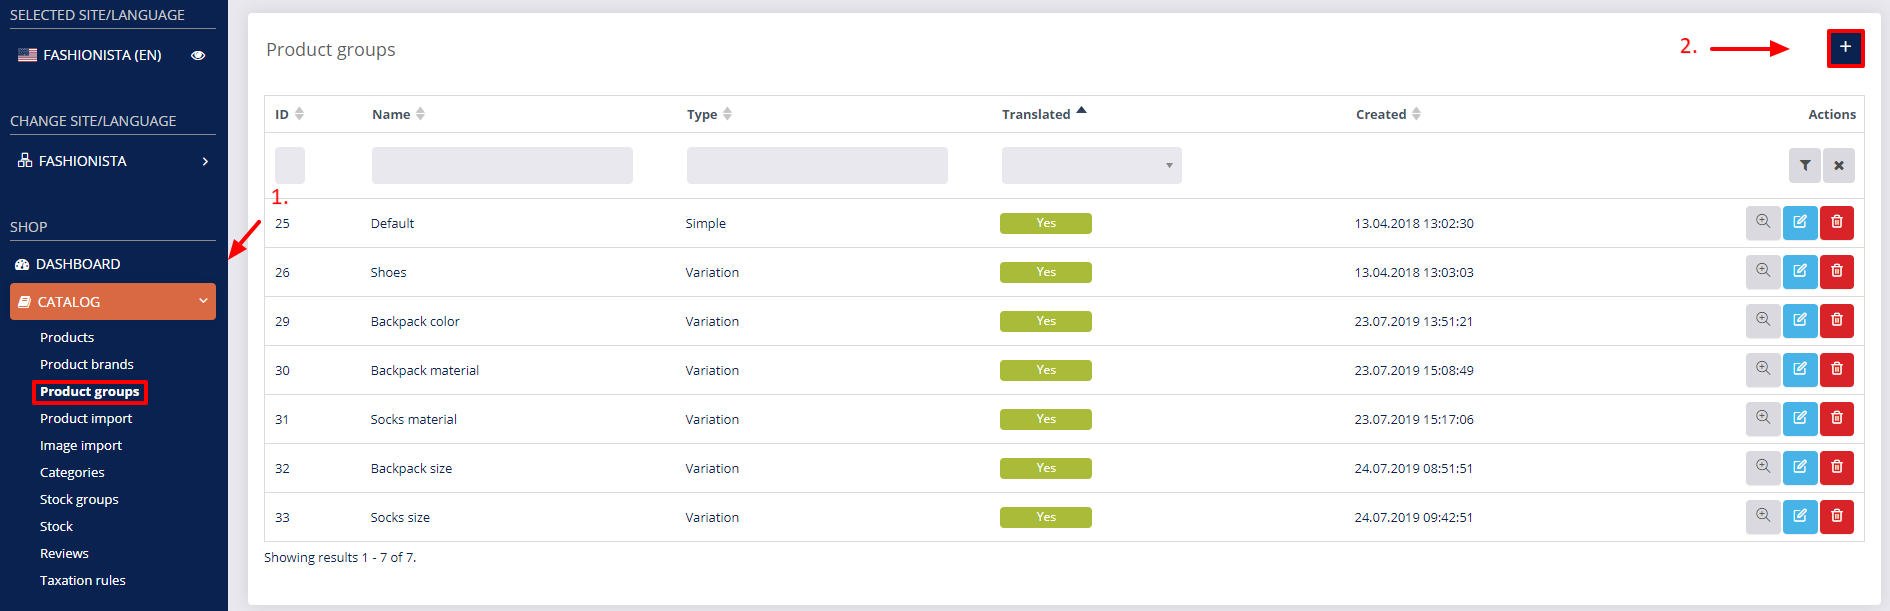This screenshot has width=1890, height=611.
Task: Delete the Default product group
Action: (1837, 222)
